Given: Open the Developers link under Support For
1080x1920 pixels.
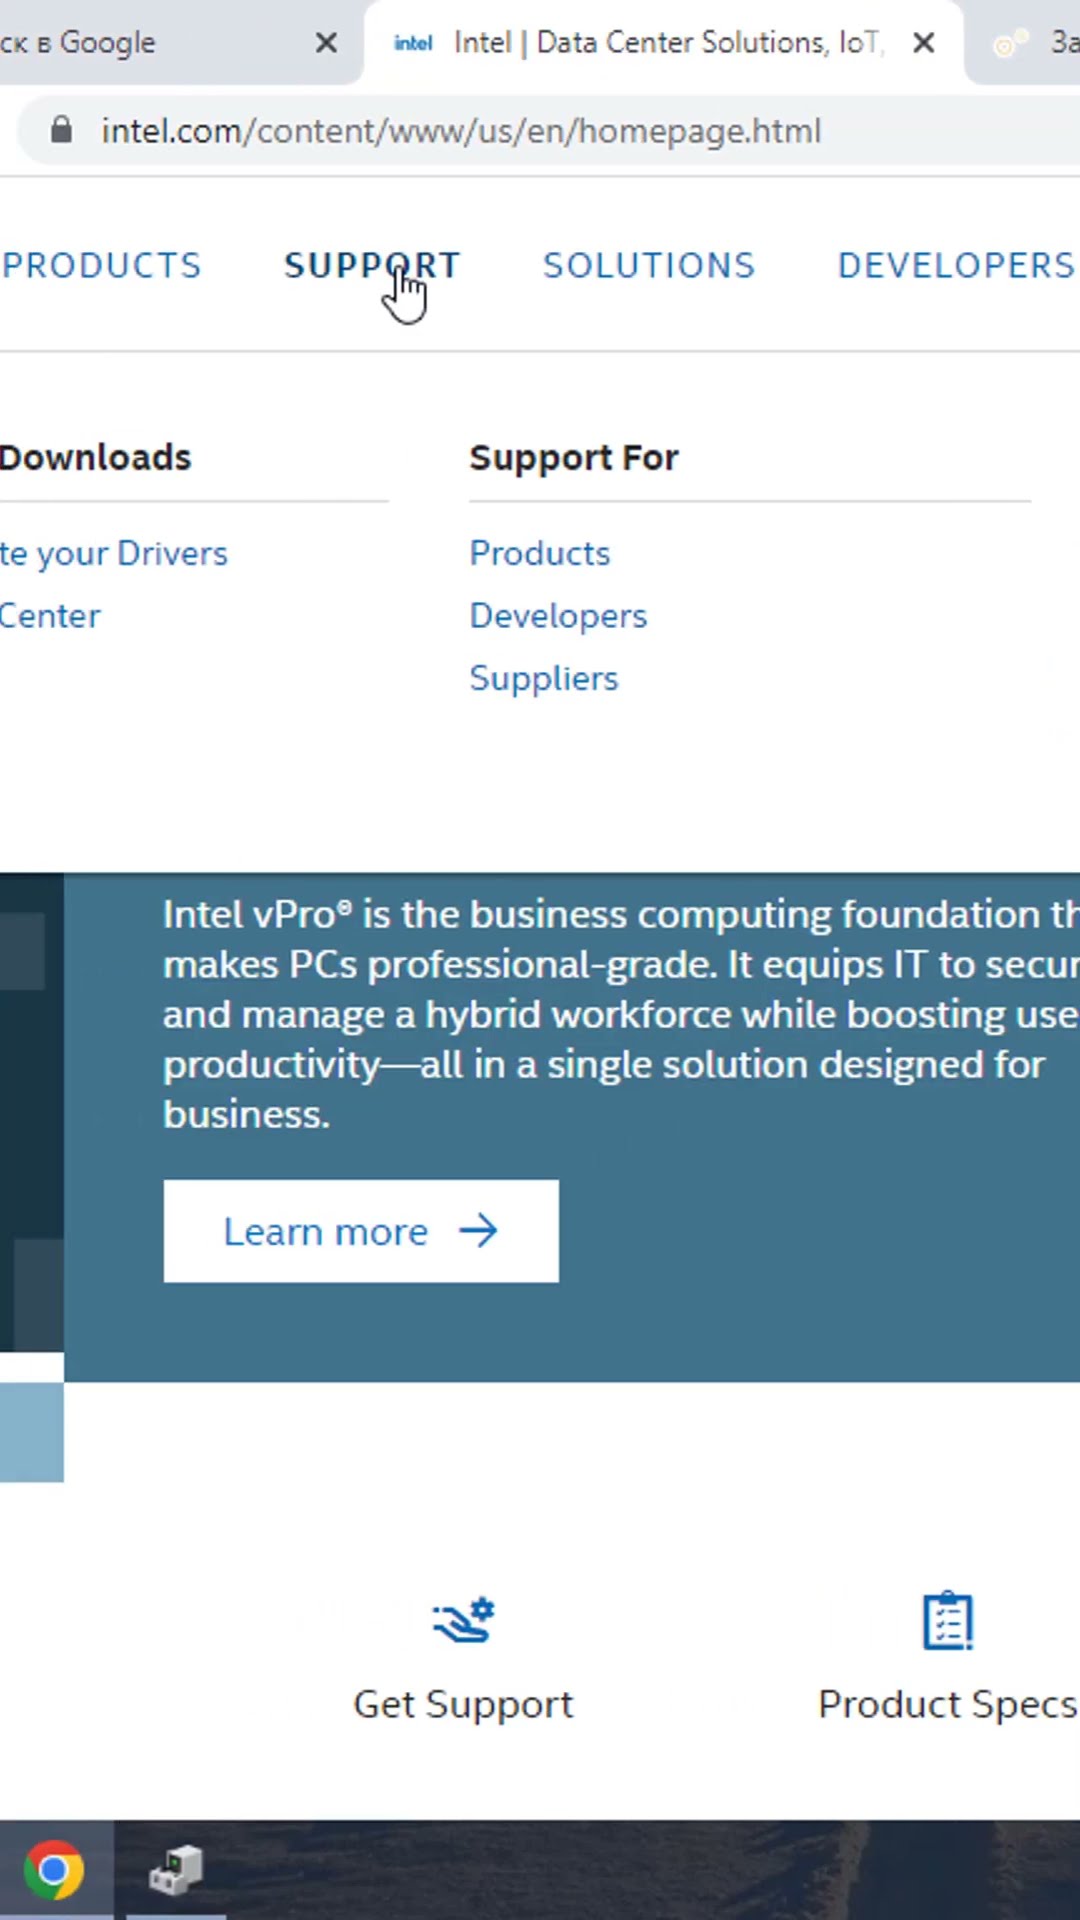Looking at the screenshot, I should pyautogui.click(x=558, y=616).
